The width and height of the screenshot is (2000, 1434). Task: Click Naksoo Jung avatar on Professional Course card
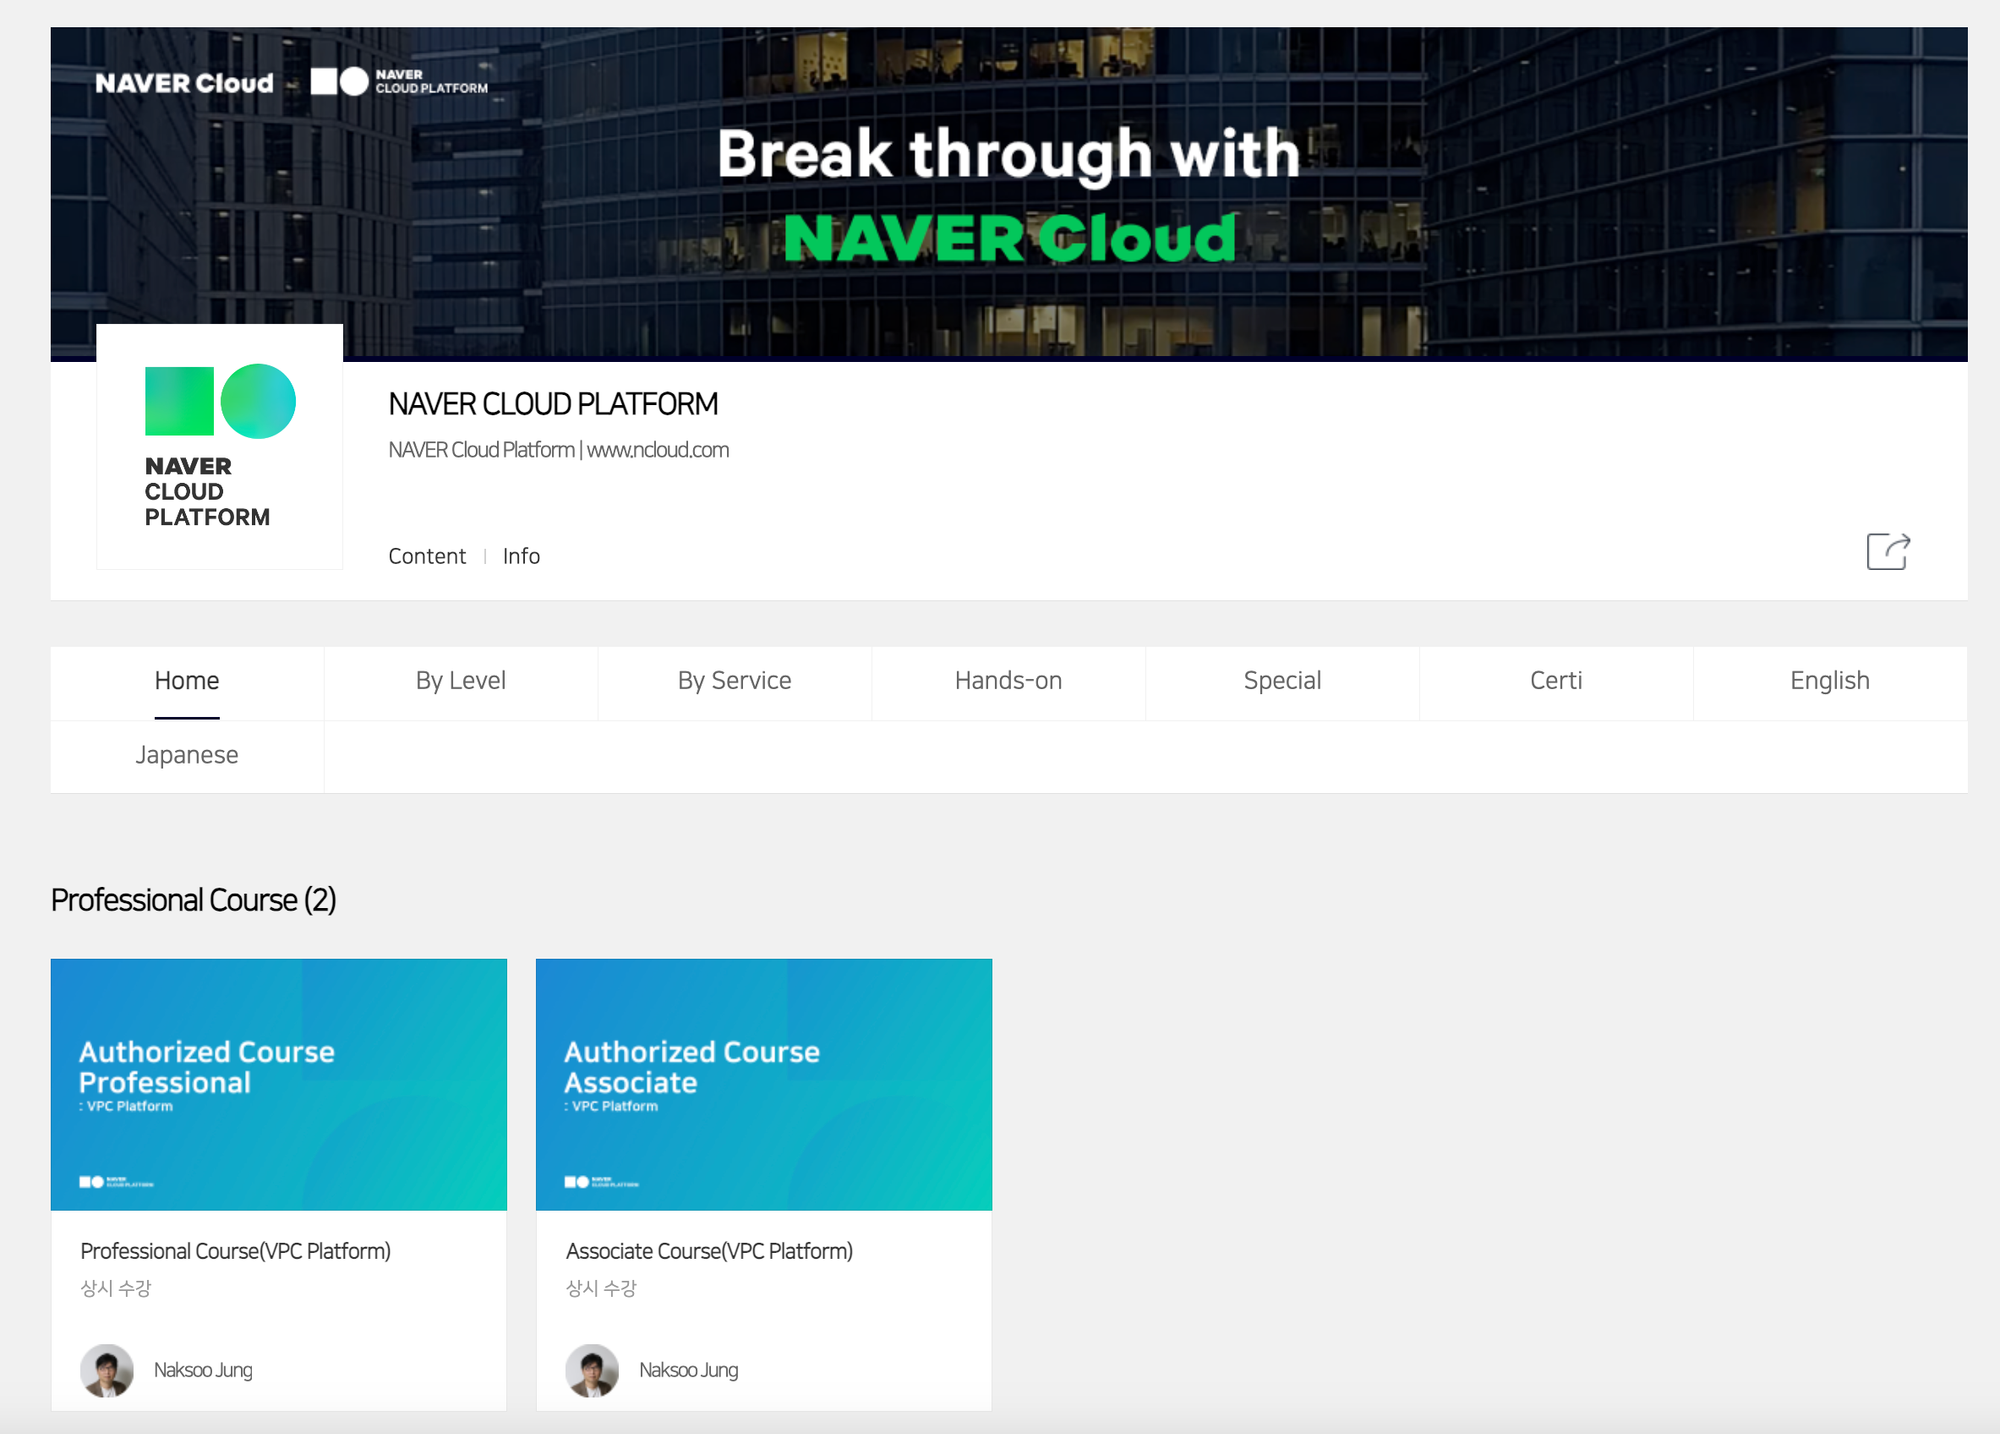tap(107, 1370)
